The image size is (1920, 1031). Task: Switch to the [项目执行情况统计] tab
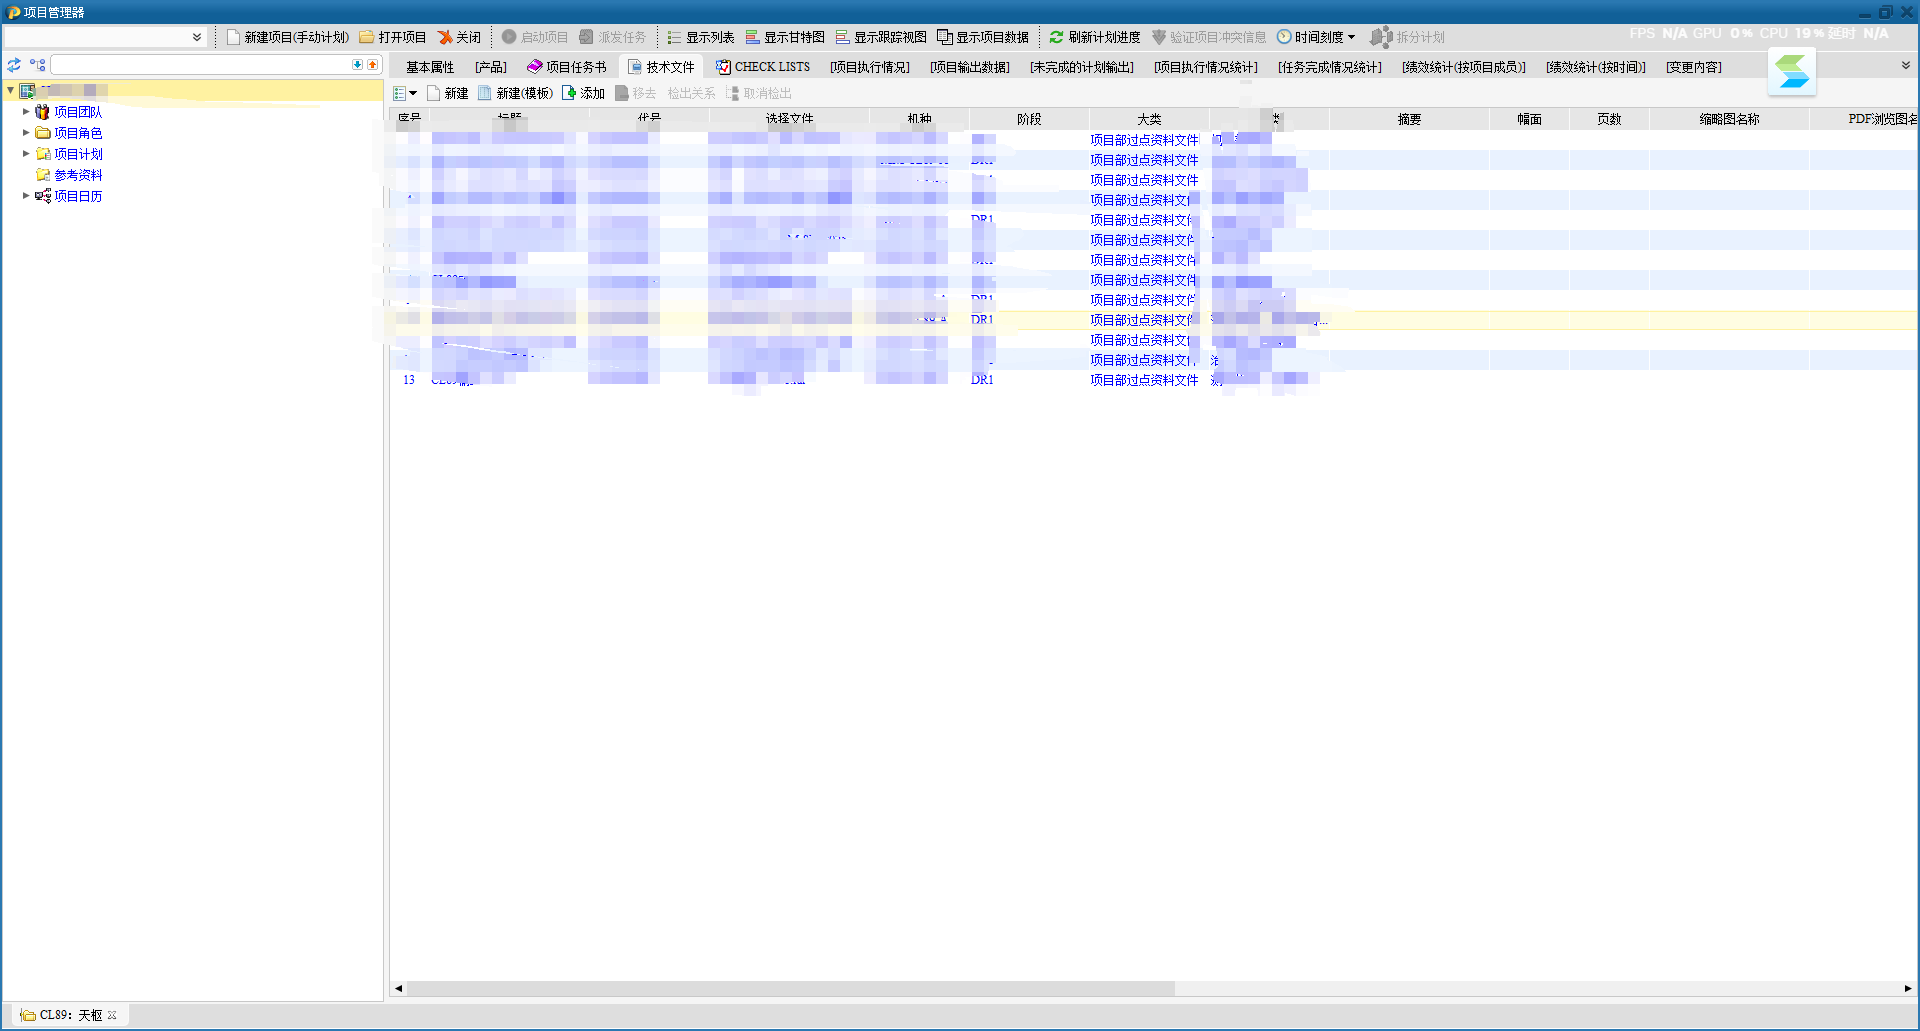coord(1206,67)
